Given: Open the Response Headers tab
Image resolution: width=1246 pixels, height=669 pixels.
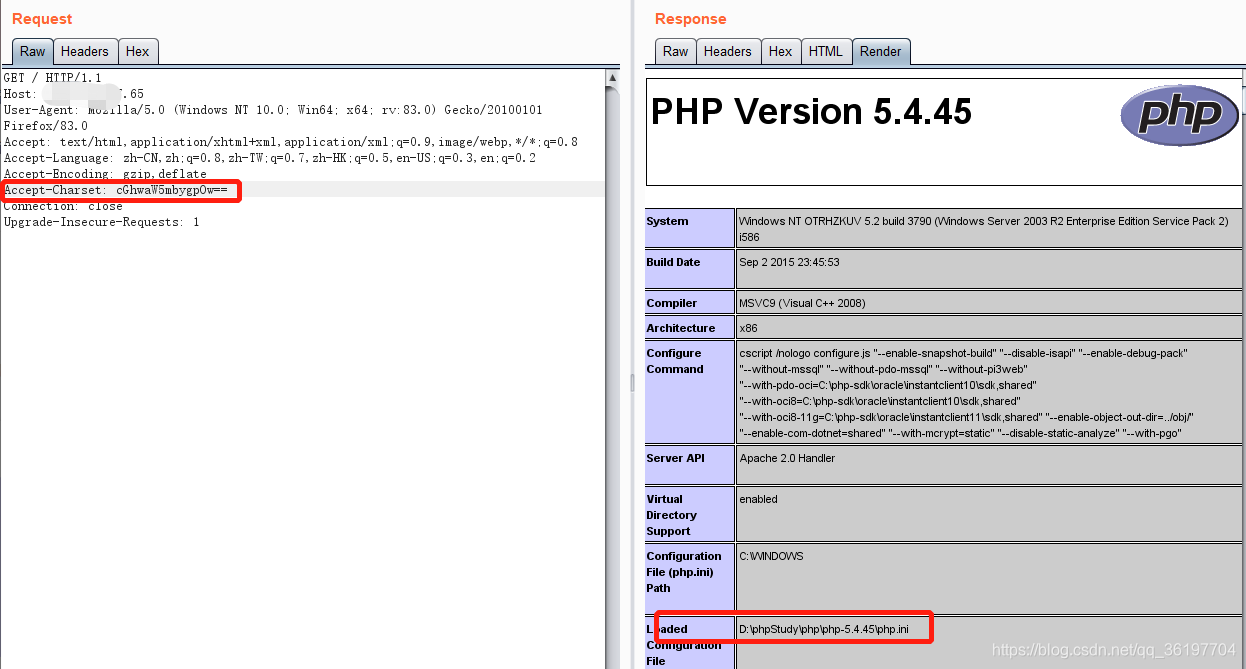Looking at the screenshot, I should [728, 52].
